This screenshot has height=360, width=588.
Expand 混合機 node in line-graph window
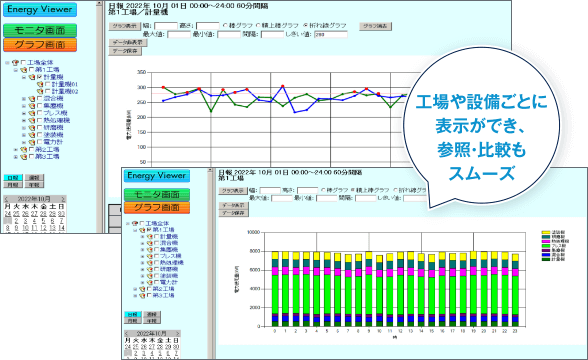[24, 99]
